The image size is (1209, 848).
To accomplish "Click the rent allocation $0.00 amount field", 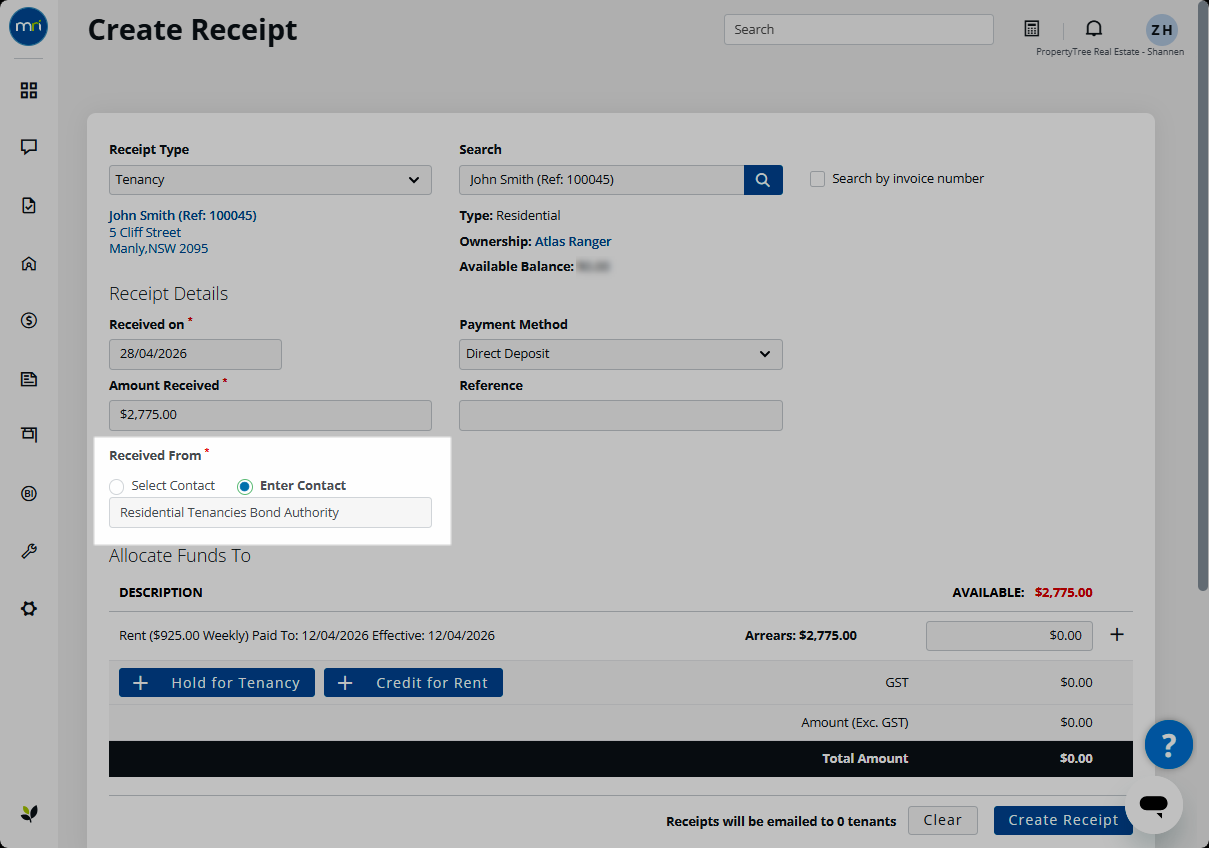I will click(x=1009, y=635).
